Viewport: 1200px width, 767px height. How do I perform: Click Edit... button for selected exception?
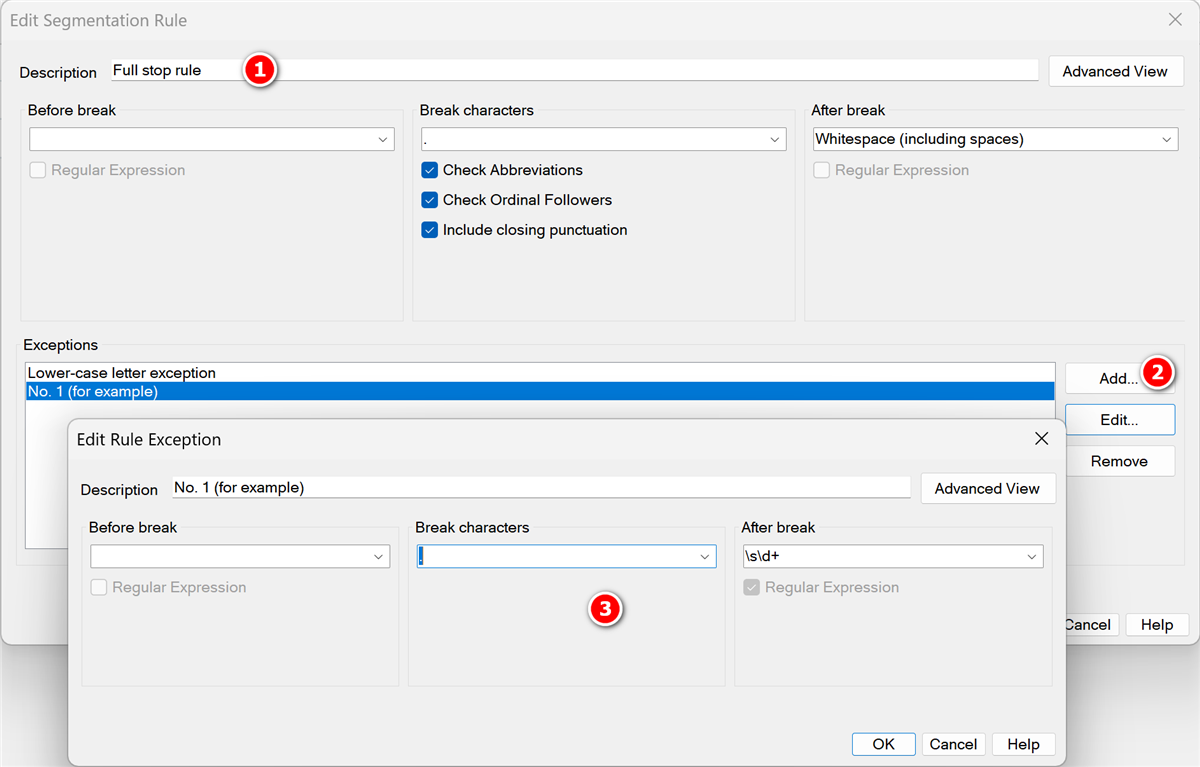pos(1119,420)
